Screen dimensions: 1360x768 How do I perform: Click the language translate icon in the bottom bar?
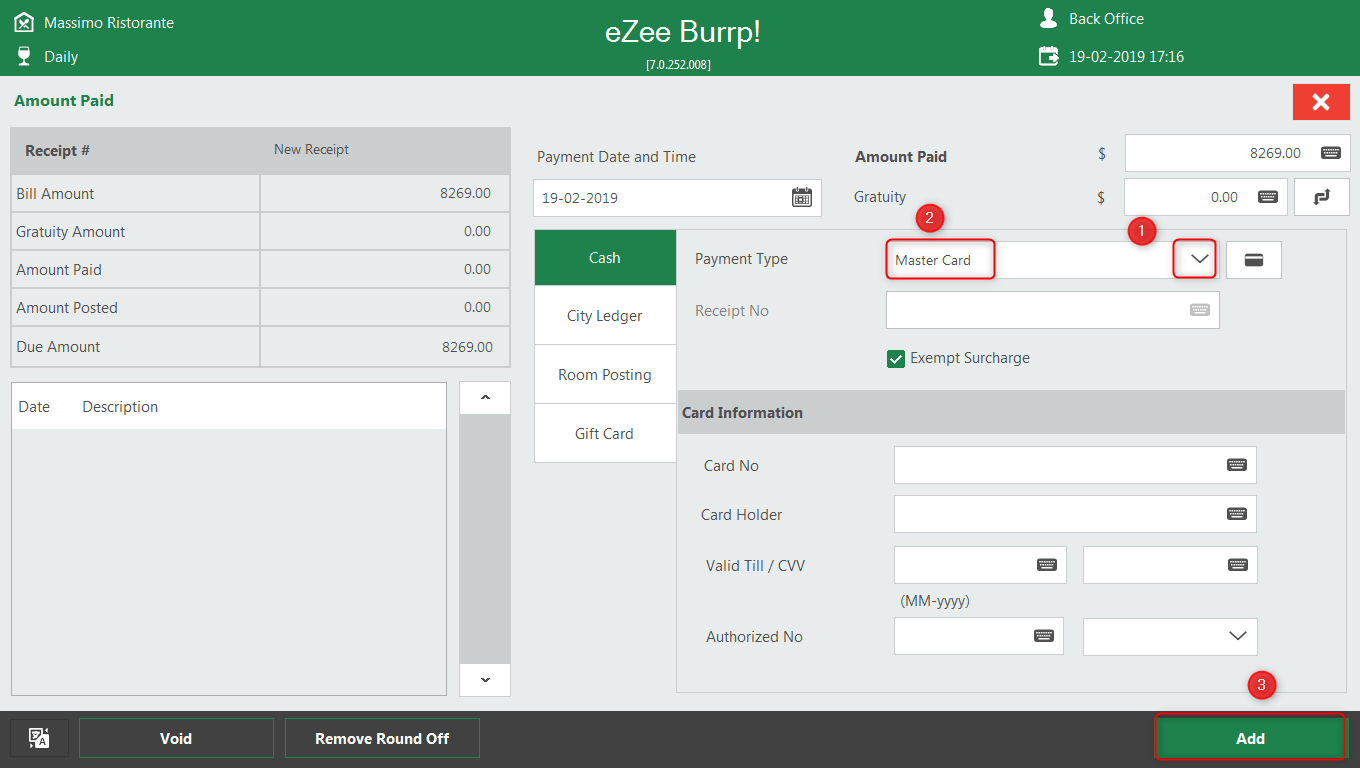39,738
